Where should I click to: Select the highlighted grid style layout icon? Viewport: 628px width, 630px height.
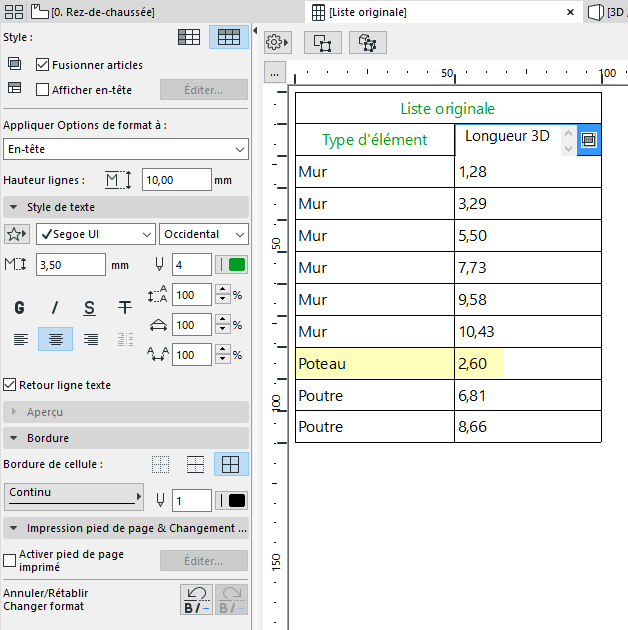pyautogui.click(x=229, y=37)
